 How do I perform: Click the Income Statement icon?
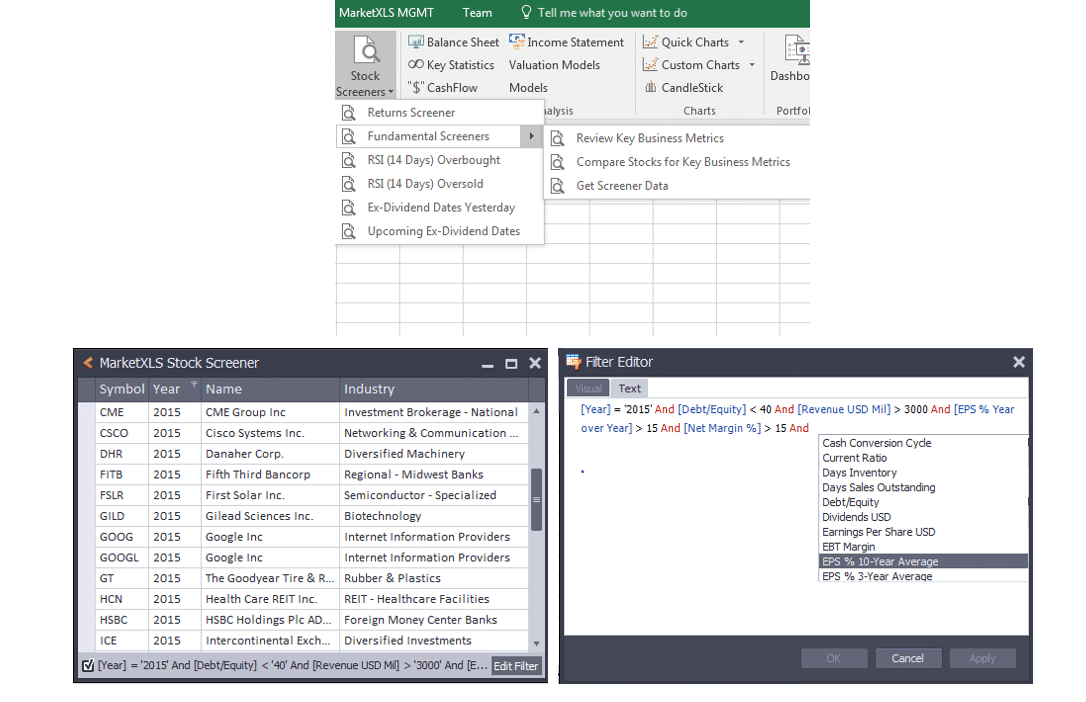[x=517, y=42]
